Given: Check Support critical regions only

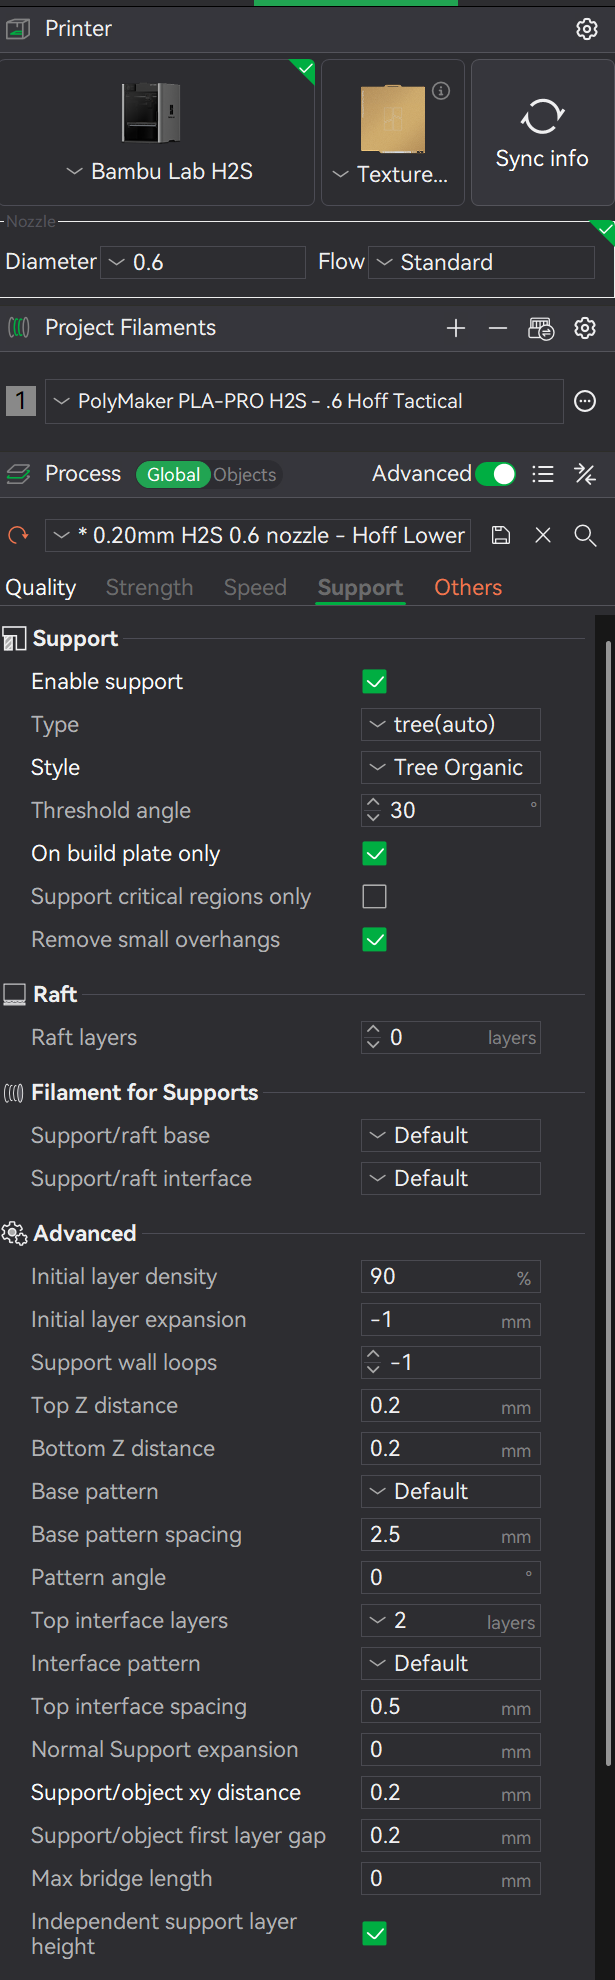Looking at the screenshot, I should tap(375, 897).
